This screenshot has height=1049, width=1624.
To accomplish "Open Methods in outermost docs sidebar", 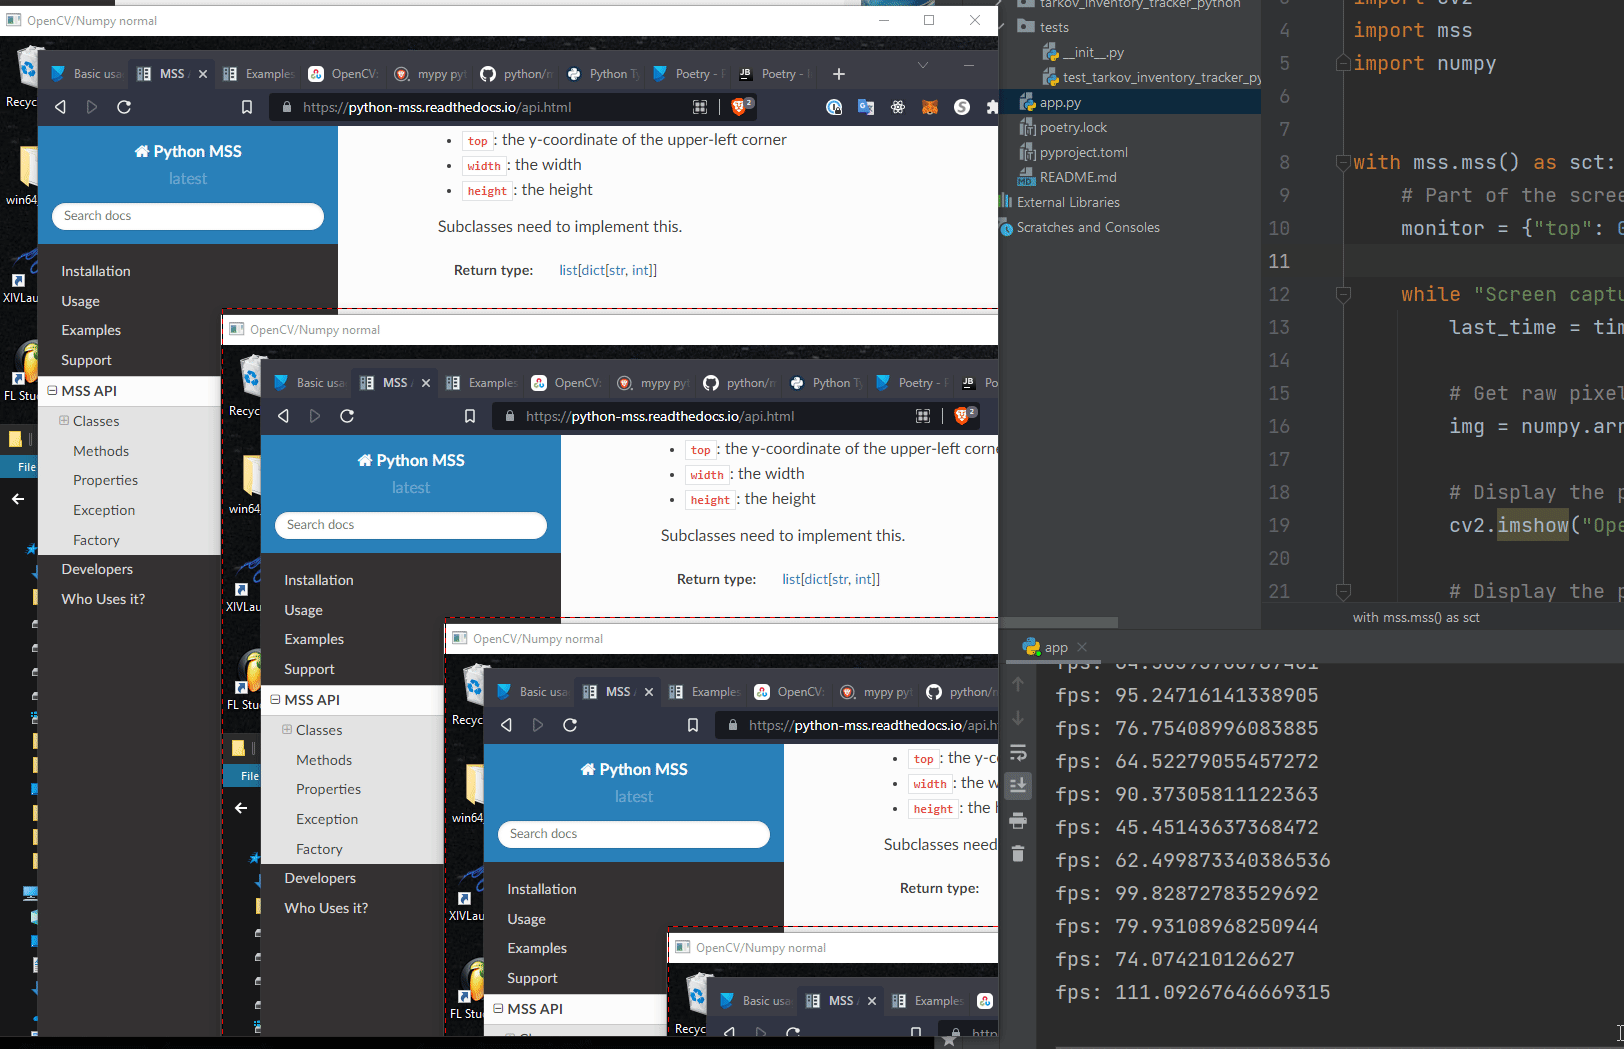I will (101, 451).
